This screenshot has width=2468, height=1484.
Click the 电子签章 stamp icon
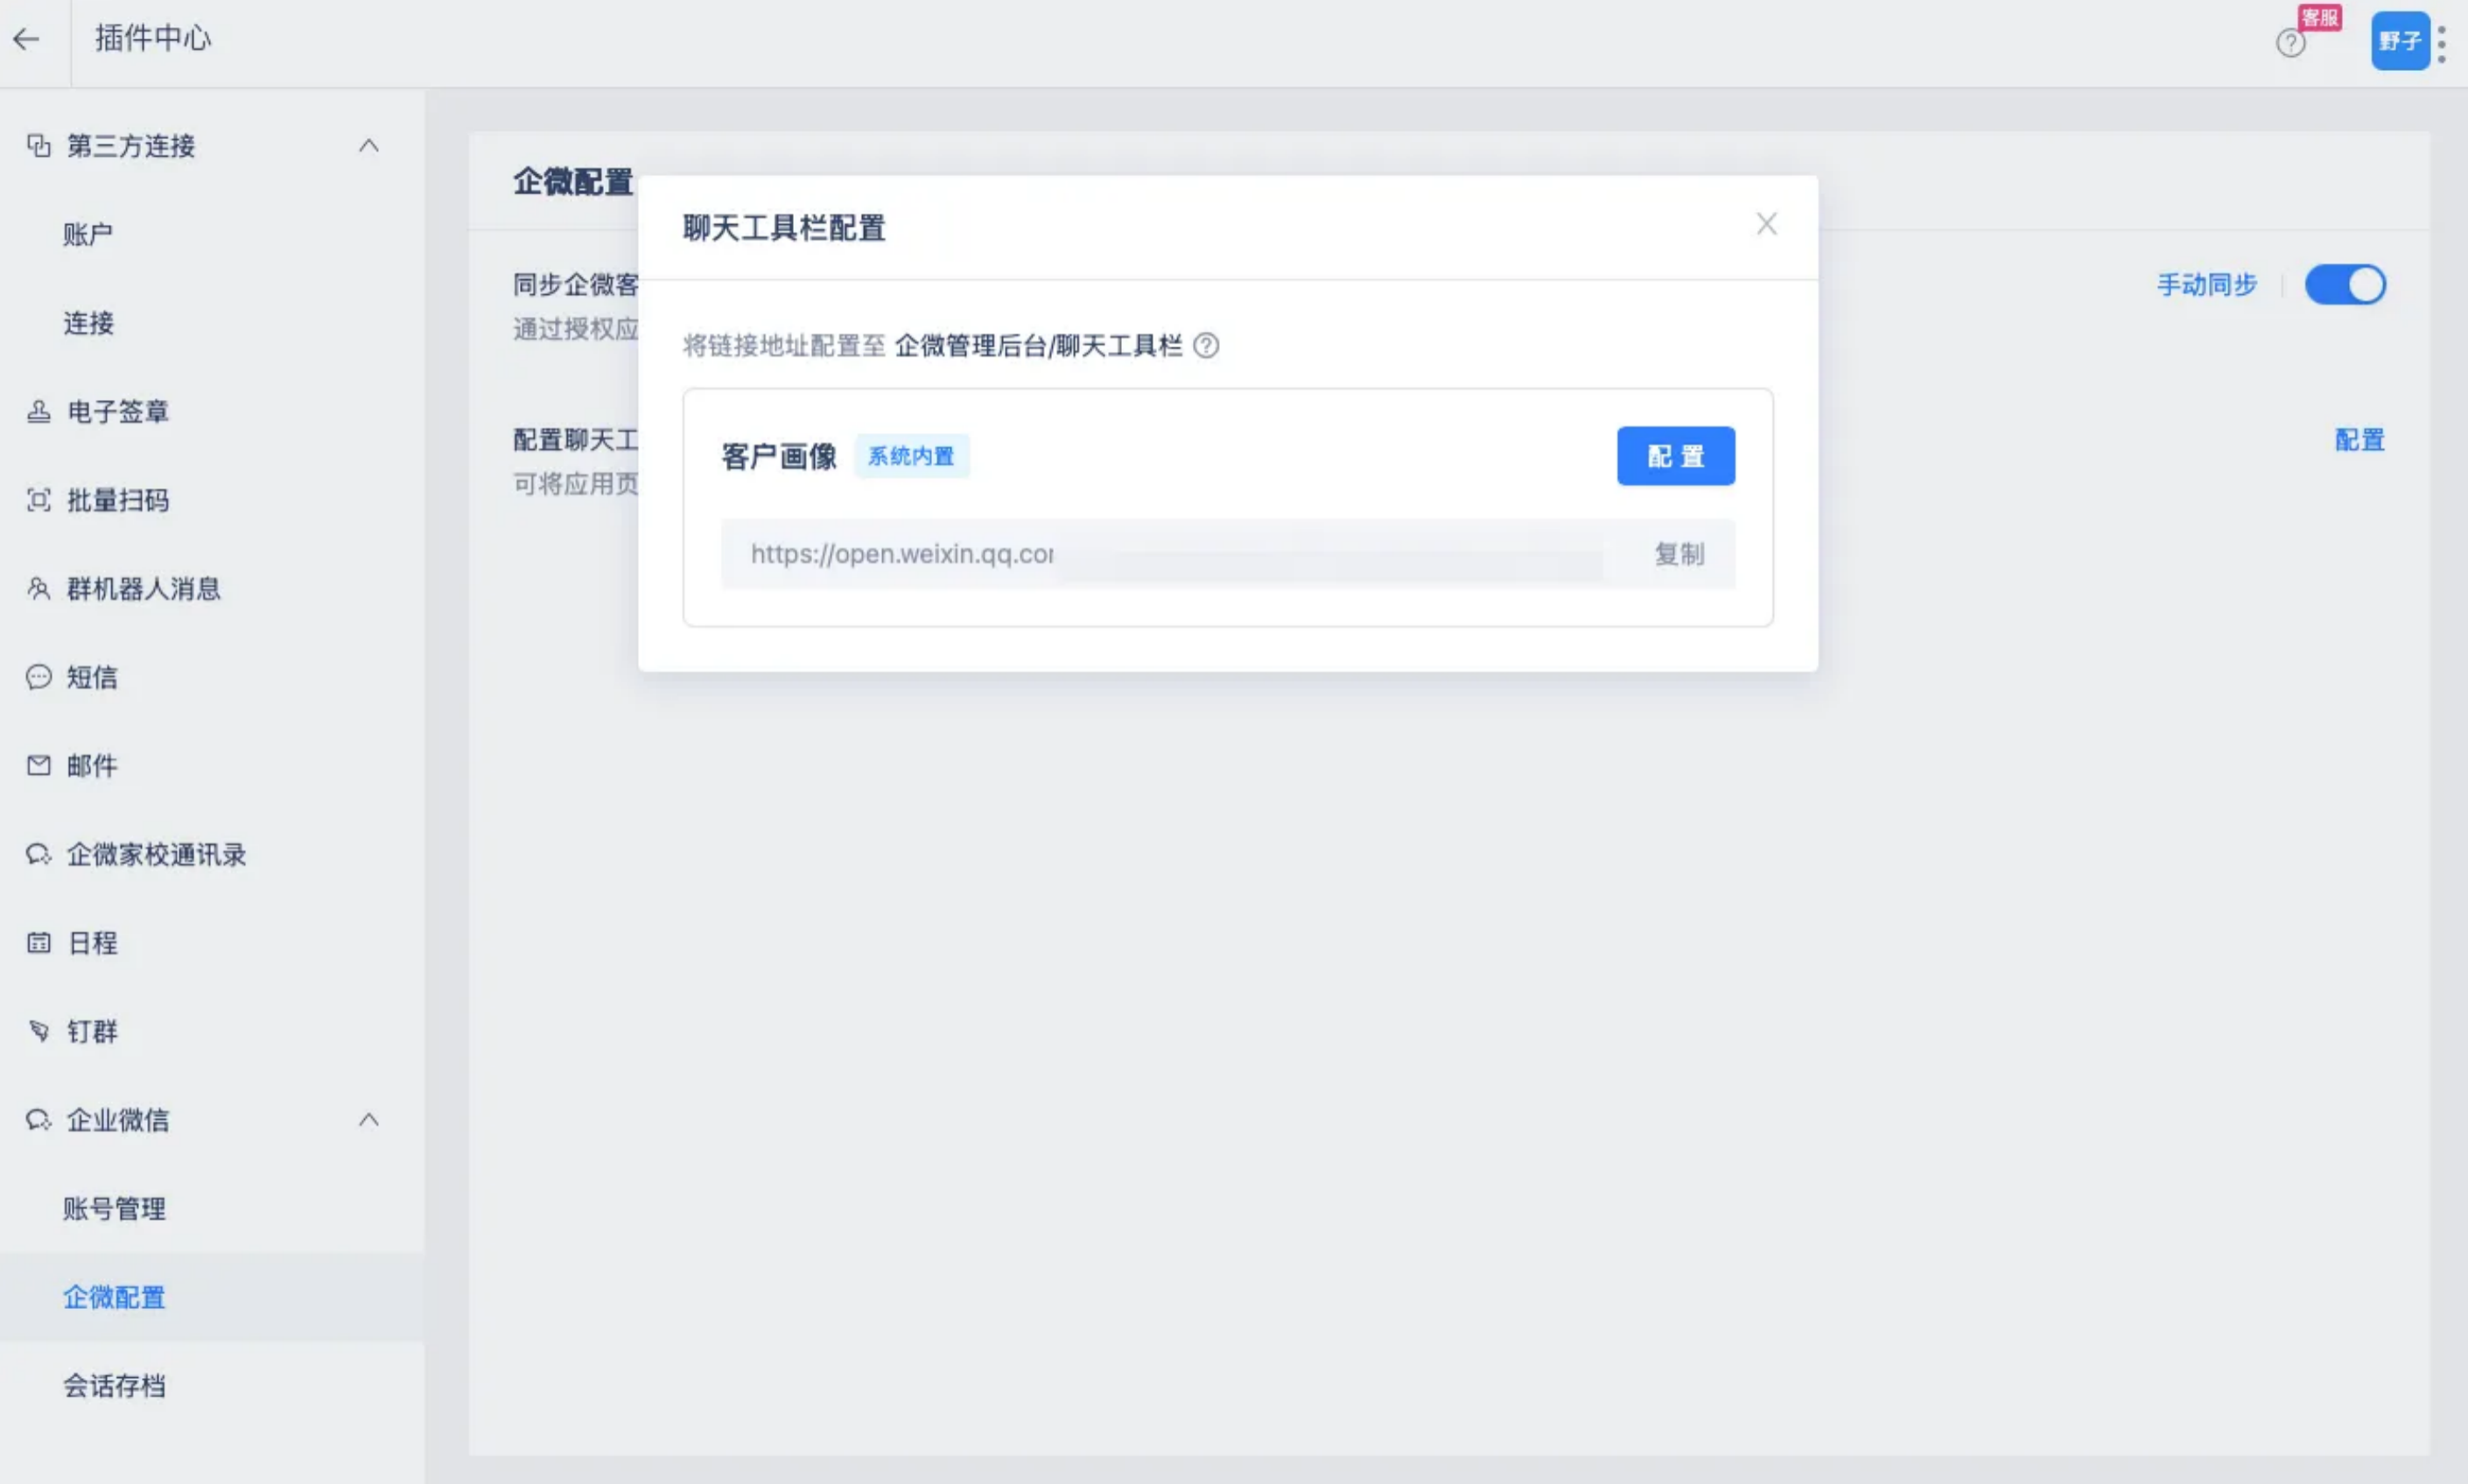pyautogui.click(x=38, y=411)
